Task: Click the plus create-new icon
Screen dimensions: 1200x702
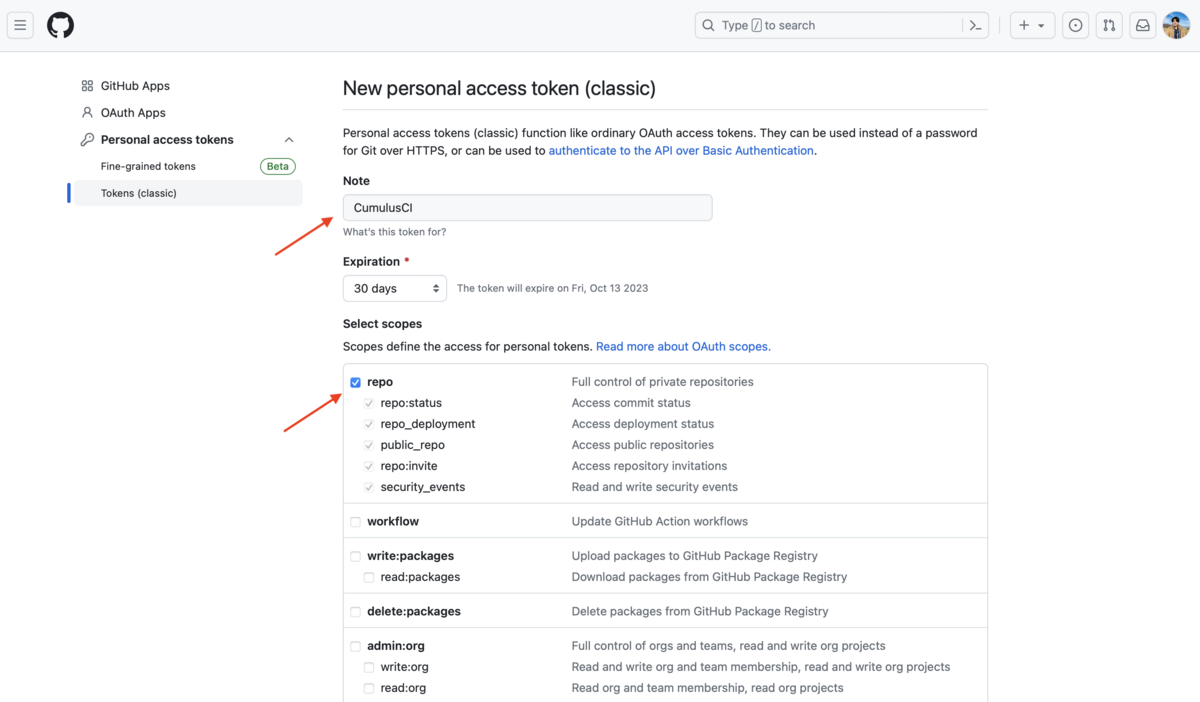Action: point(1024,25)
